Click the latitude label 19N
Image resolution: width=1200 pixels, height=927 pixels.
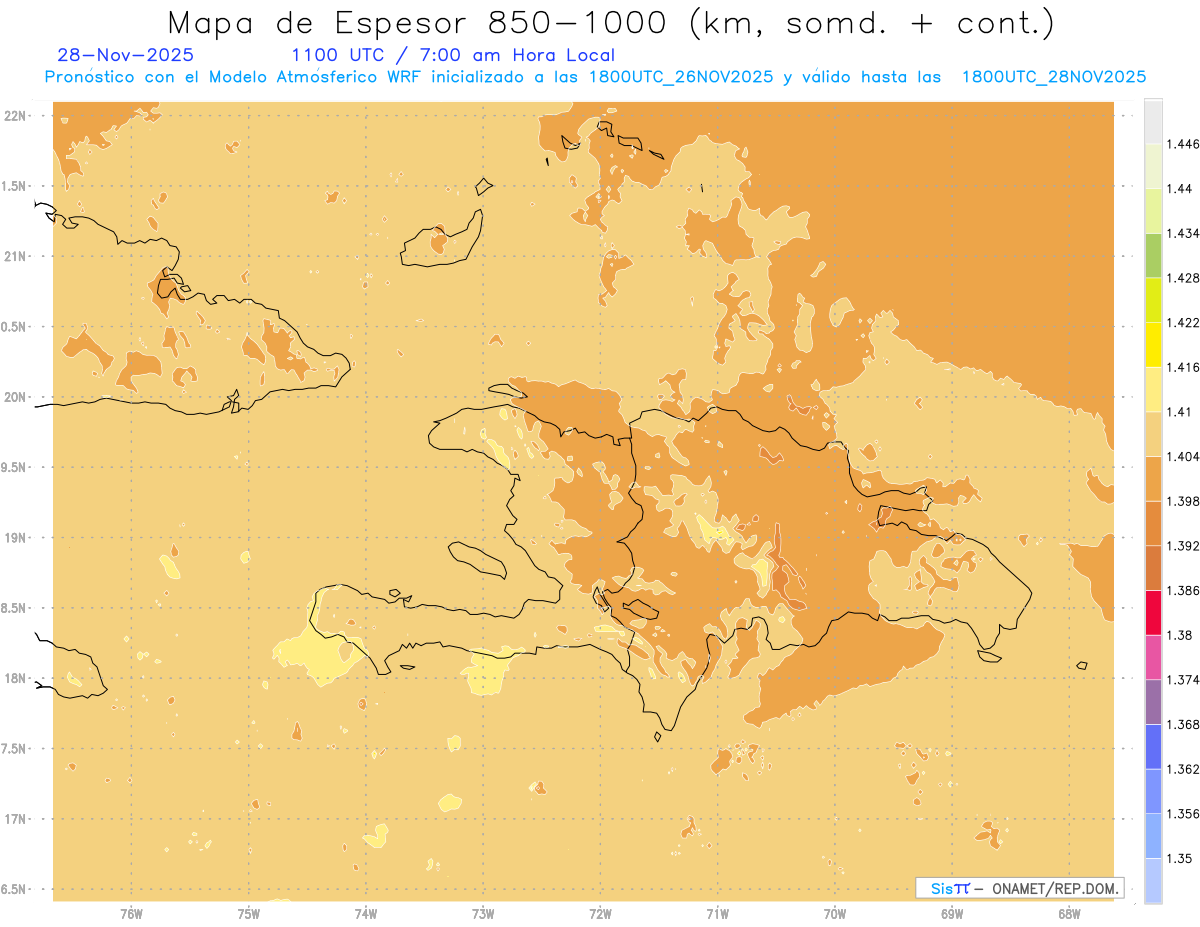(14, 538)
